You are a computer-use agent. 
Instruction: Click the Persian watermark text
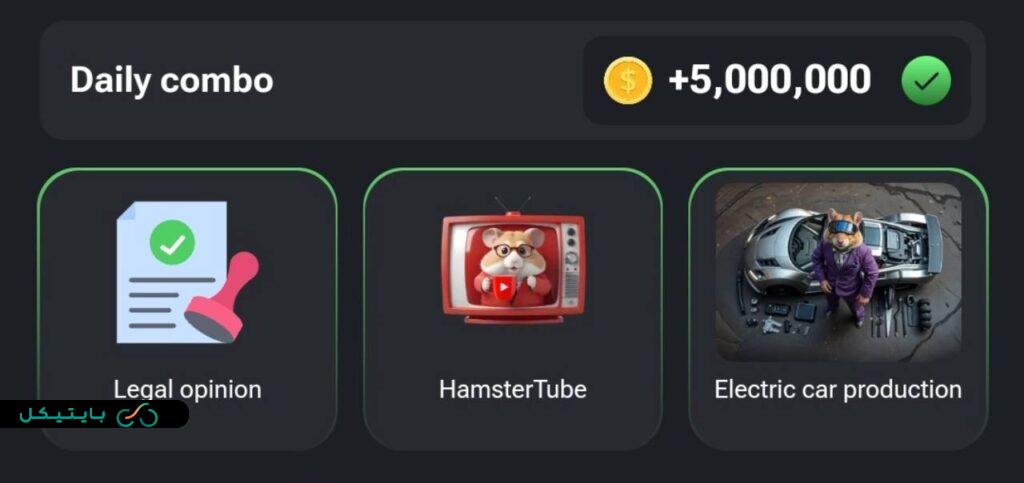(x=61, y=415)
